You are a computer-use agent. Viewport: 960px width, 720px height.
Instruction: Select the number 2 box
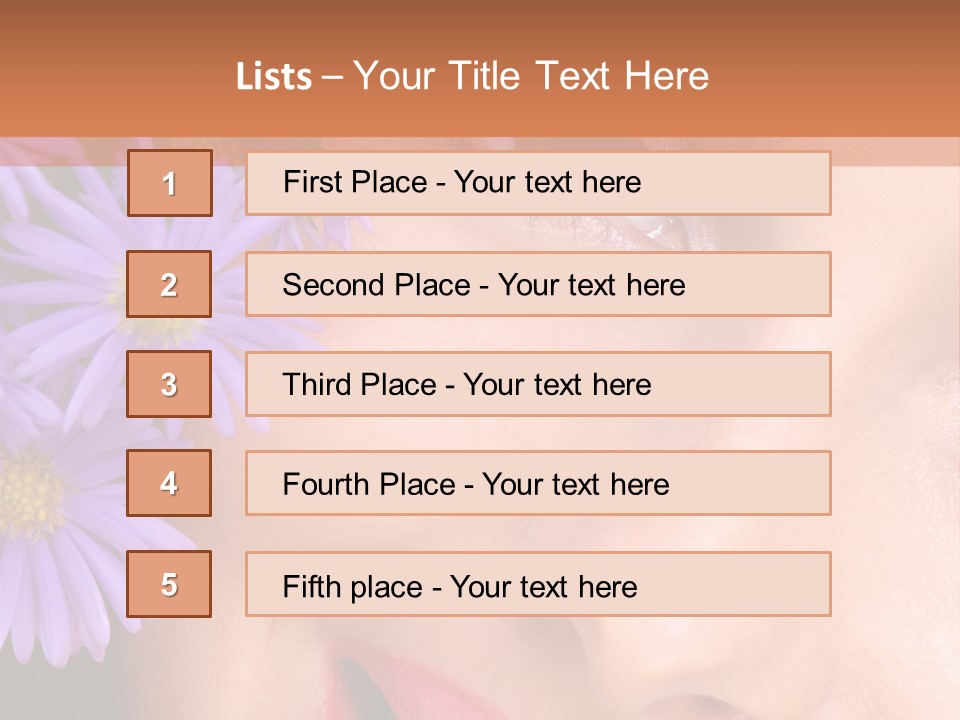click(x=169, y=284)
